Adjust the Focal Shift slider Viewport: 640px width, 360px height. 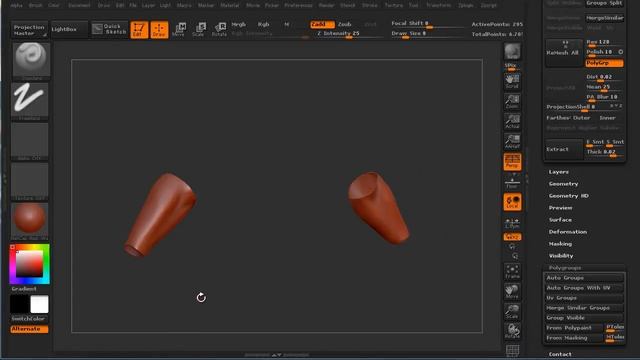pos(427,24)
